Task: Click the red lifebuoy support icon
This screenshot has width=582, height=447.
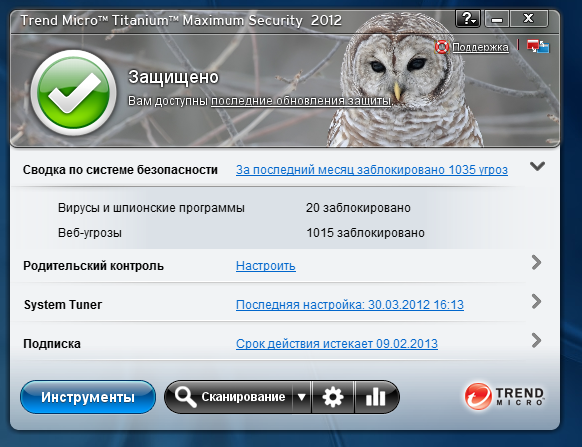Action: click(x=442, y=47)
